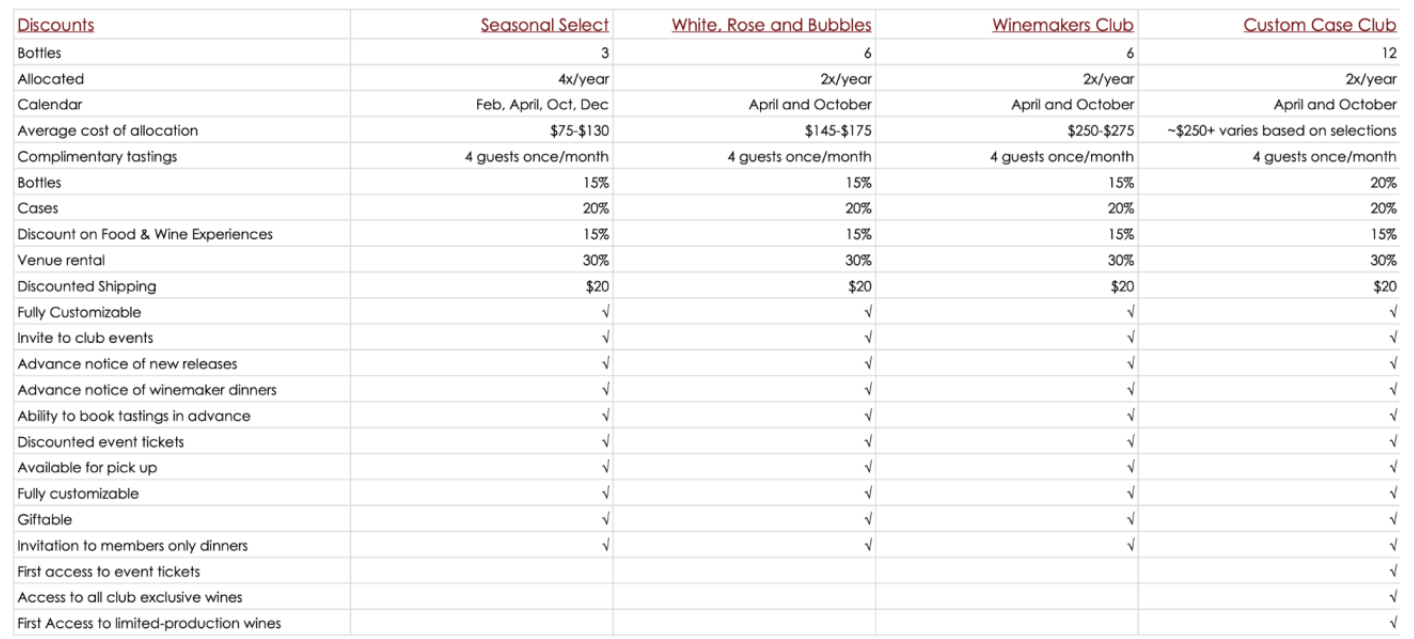Click the Venue rental row label

61,260
